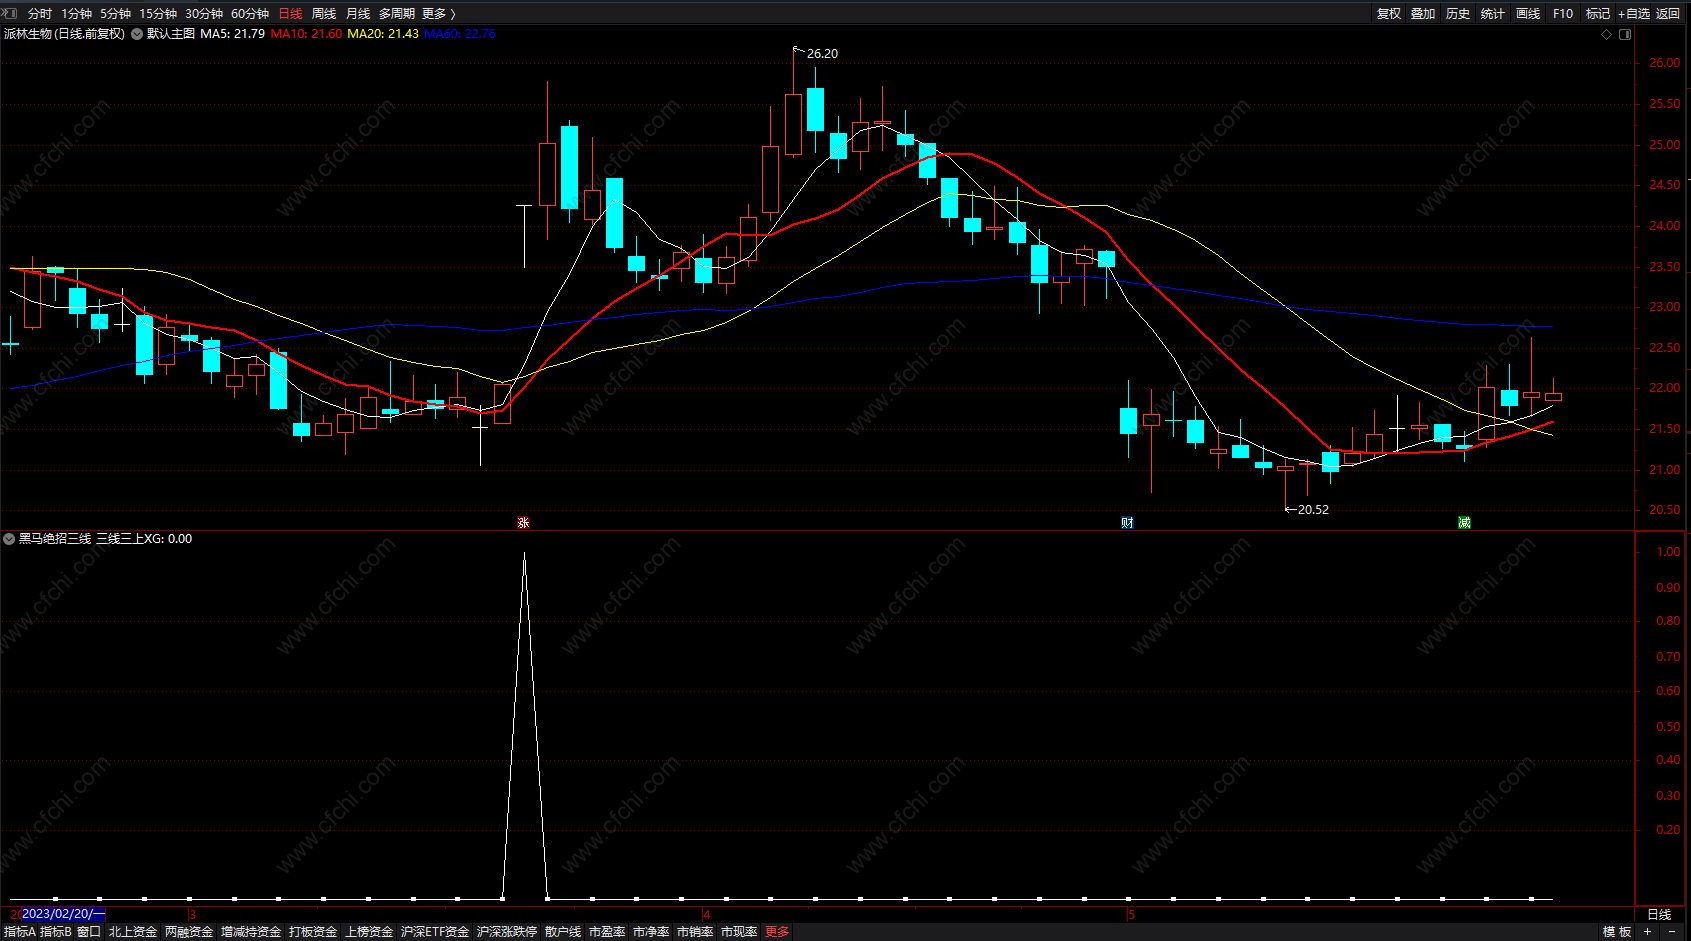Click the 复权 adjustment button

pyautogui.click(x=1389, y=14)
